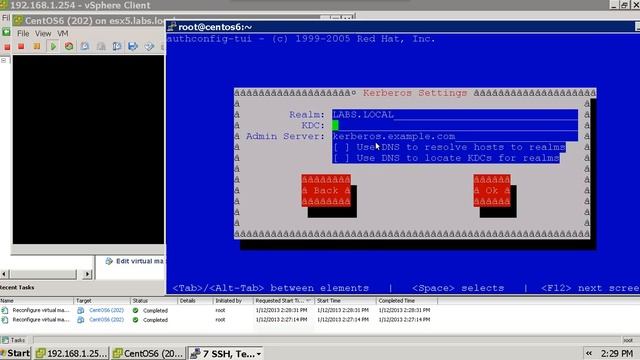Open the View menu in CentOS6 console window
Viewport: 640px width, 360px height.
point(43,33)
